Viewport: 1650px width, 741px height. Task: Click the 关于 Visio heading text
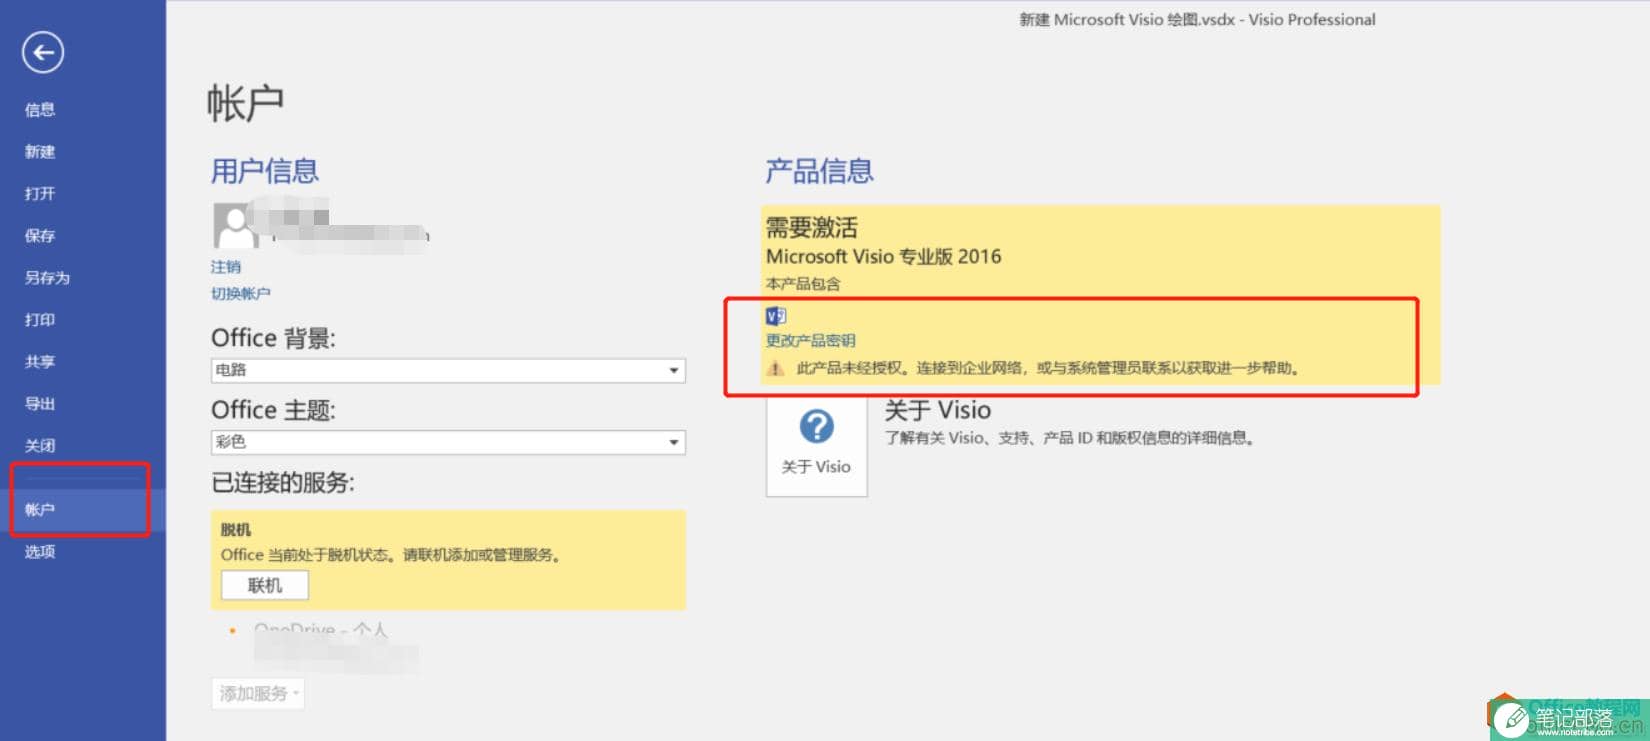tap(938, 410)
